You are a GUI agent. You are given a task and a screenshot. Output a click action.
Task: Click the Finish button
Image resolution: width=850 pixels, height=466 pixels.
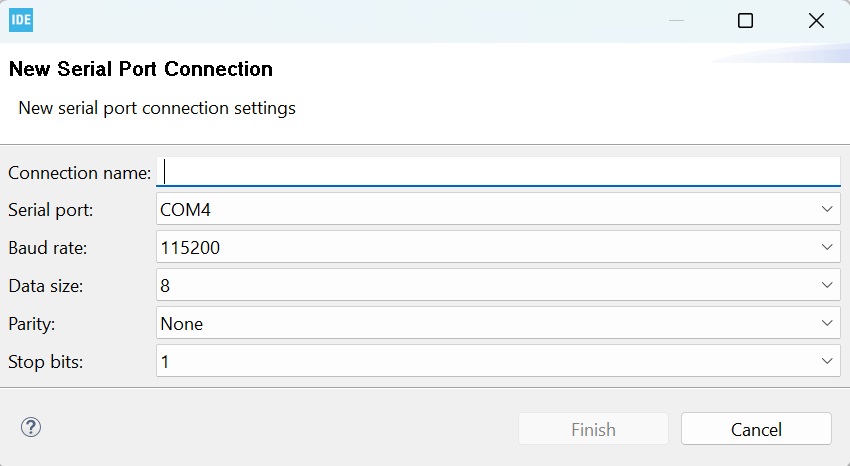[593, 429]
